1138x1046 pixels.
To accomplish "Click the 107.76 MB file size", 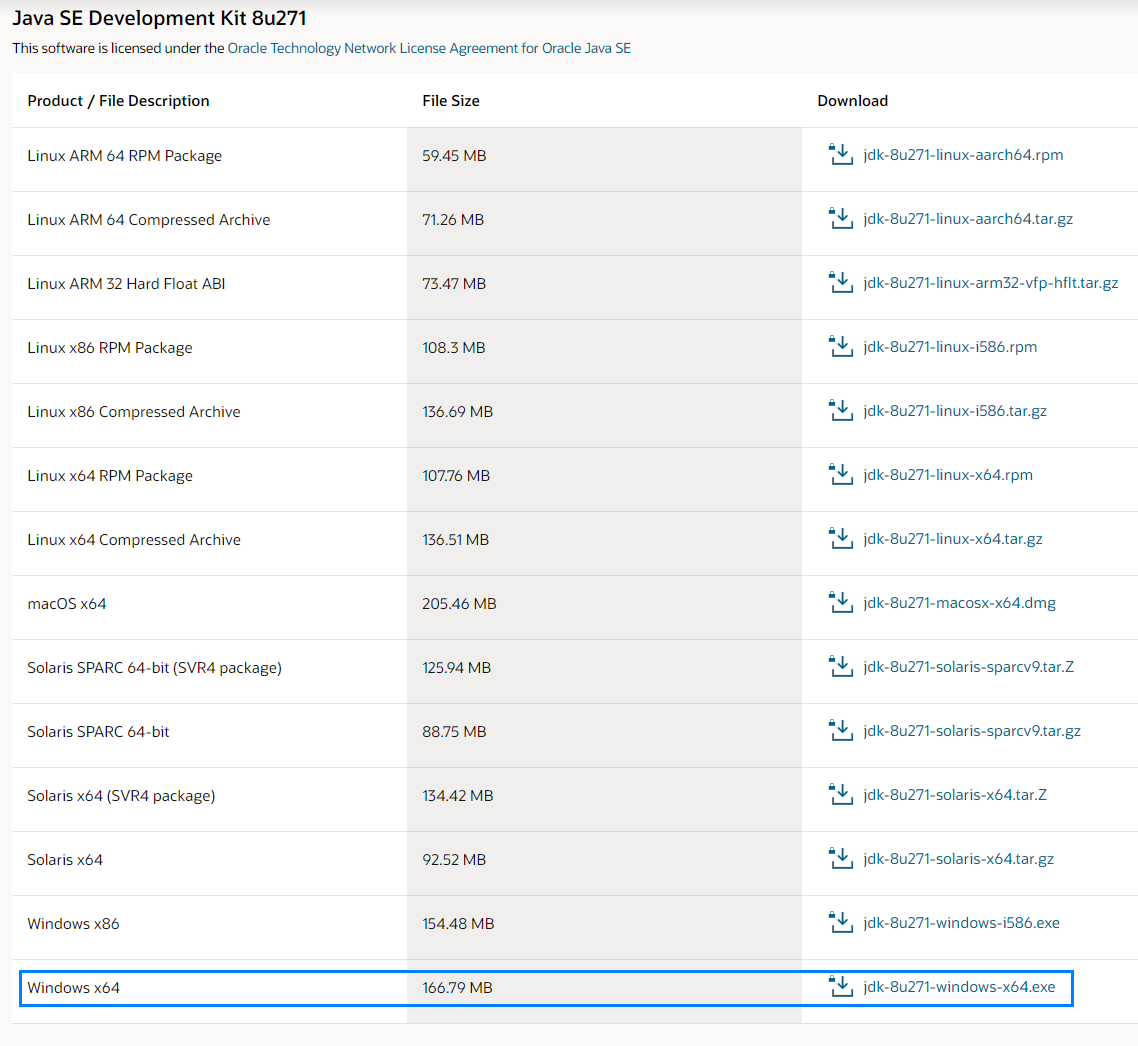I will 456,475.
